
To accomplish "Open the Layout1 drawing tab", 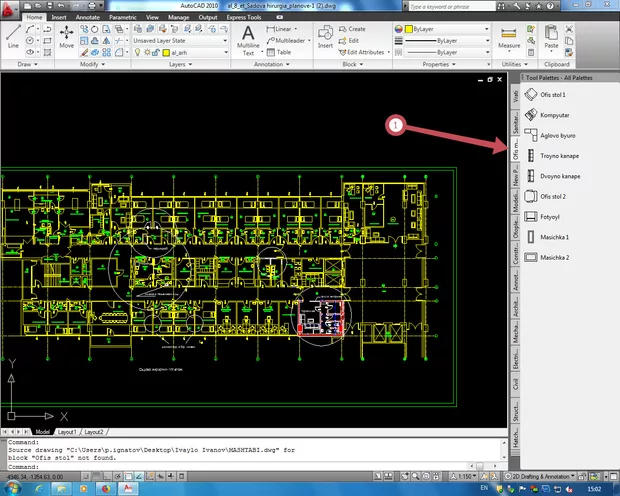I will [65, 432].
